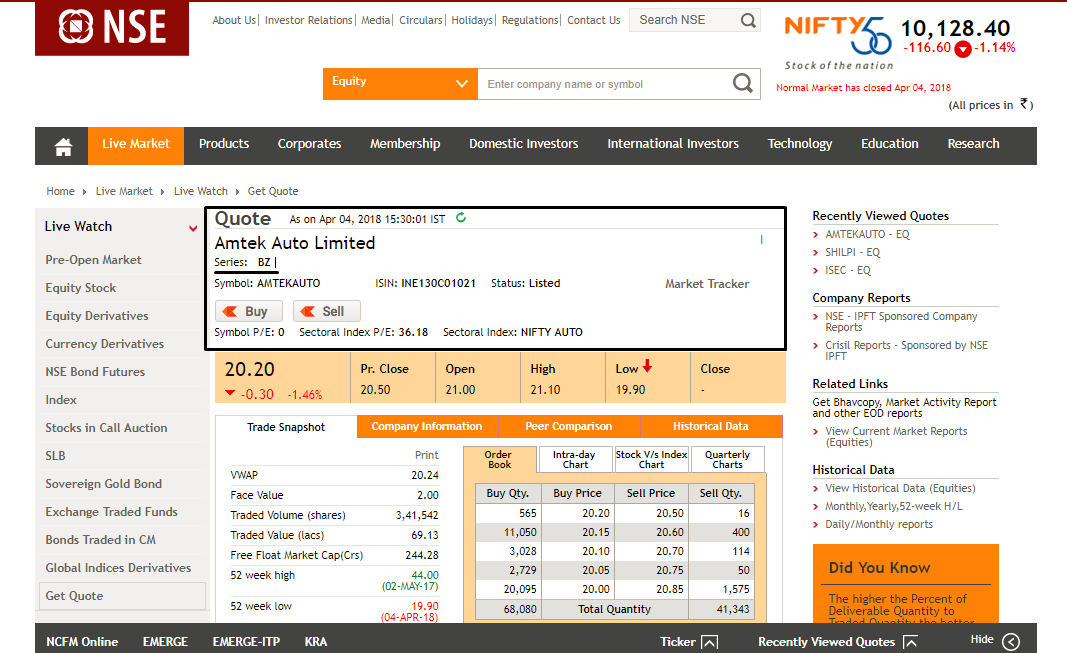Expand the Ticker using its arrow icon

coord(712,641)
